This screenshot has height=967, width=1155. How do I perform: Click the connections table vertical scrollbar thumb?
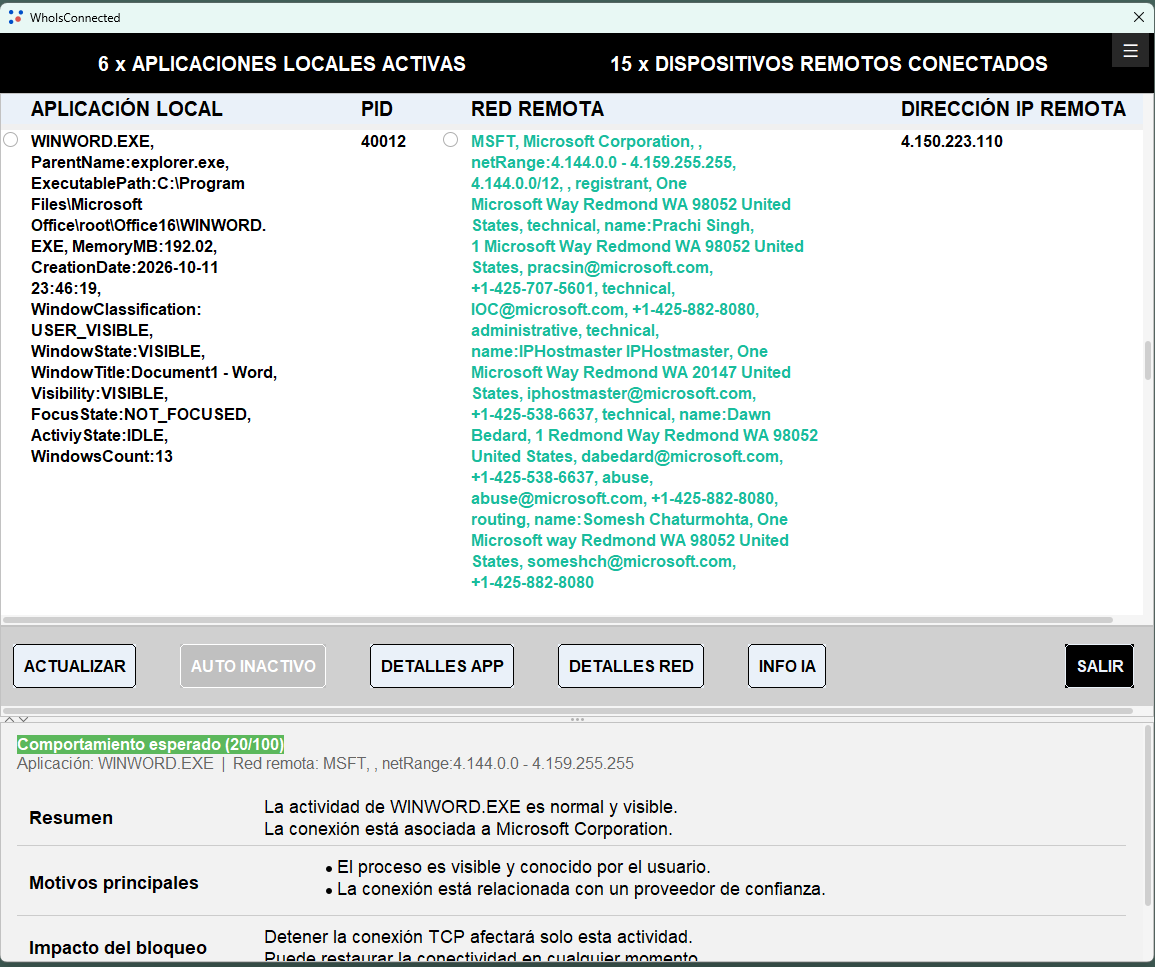point(1148,360)
